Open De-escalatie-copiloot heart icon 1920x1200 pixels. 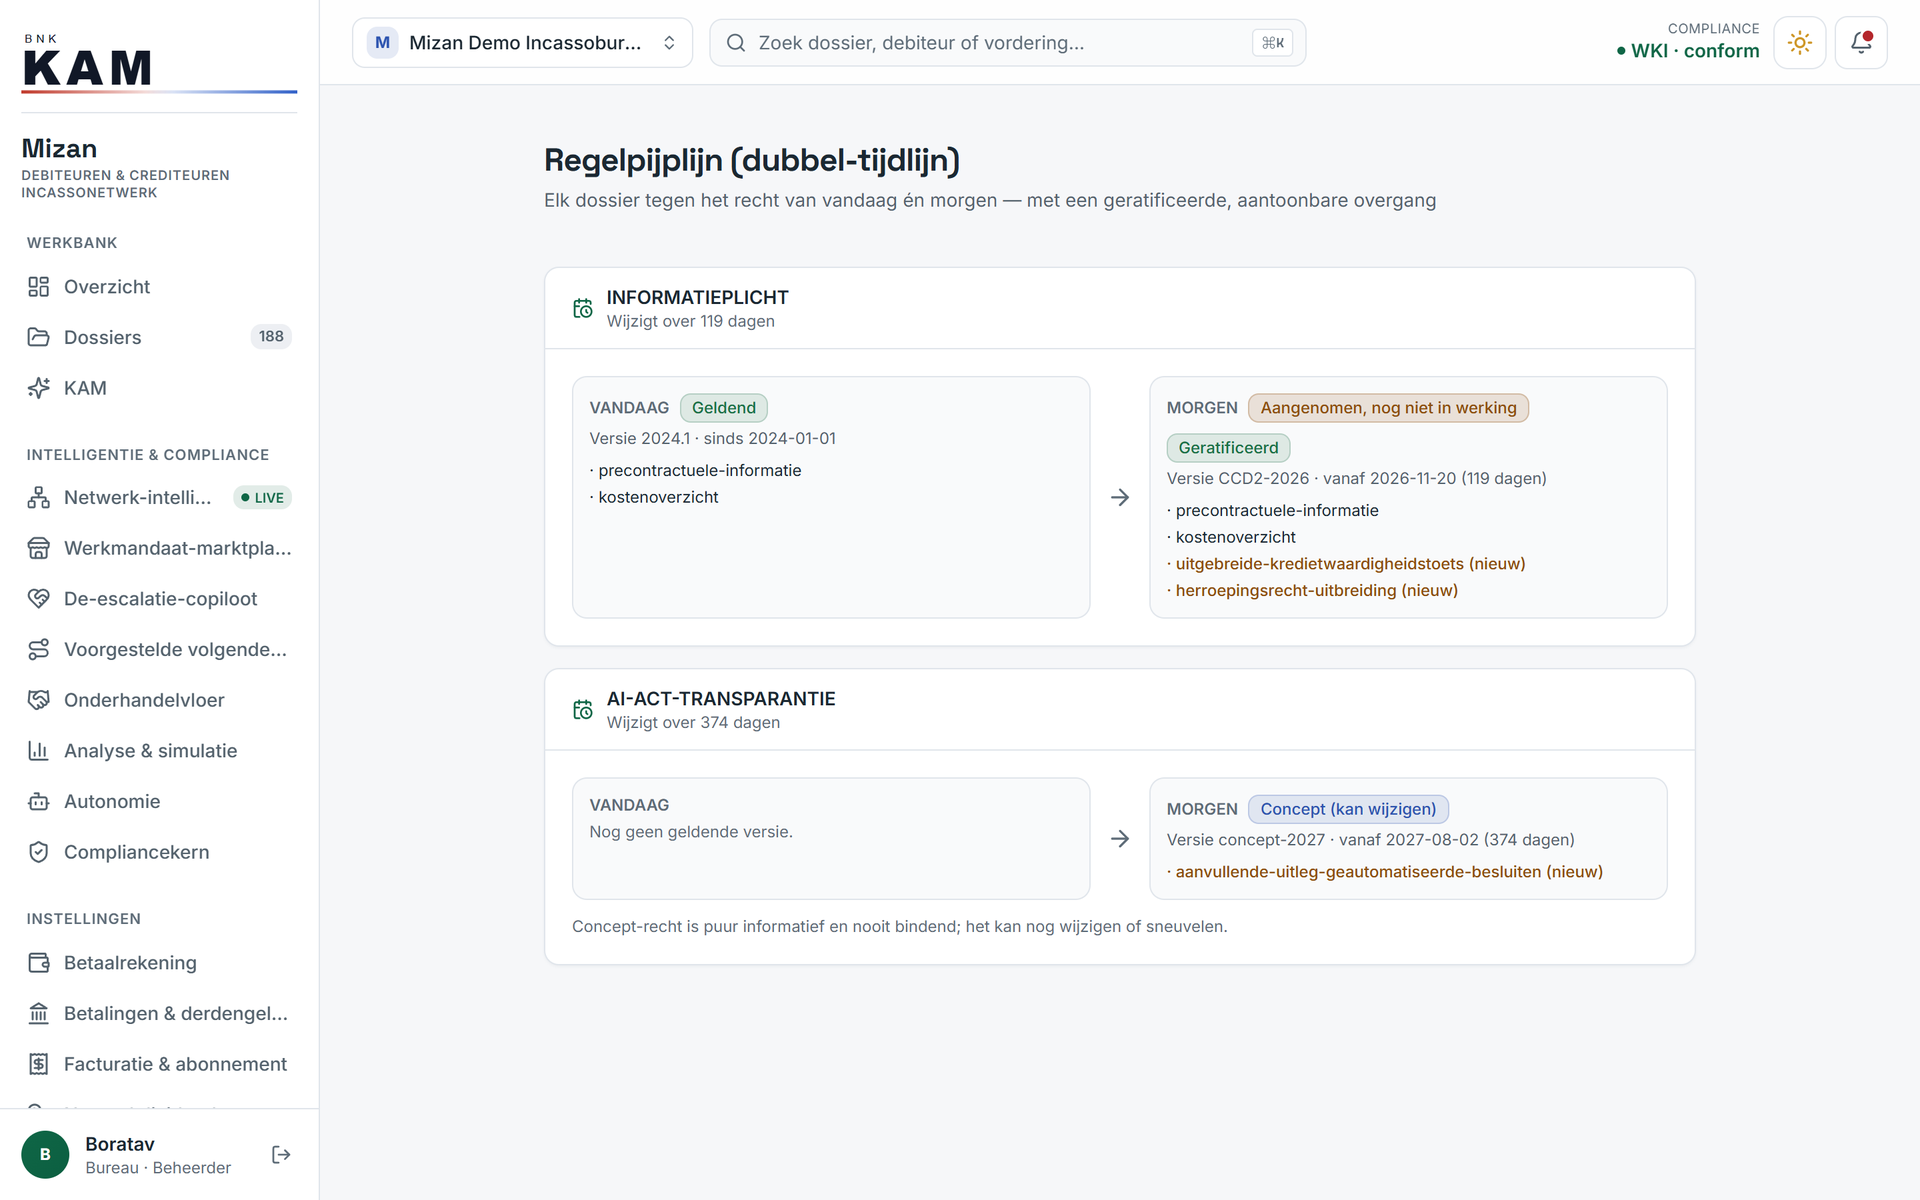point(38,599)
